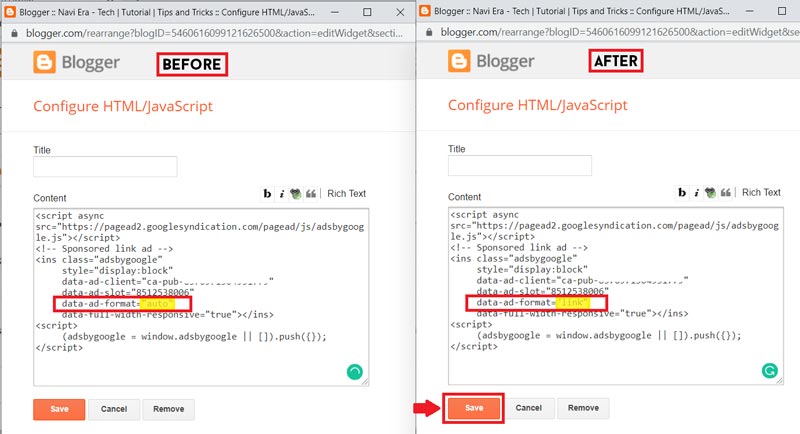
Task: Click the Blogger logo in the BEFORE window
Action: (x=77, y=62)
